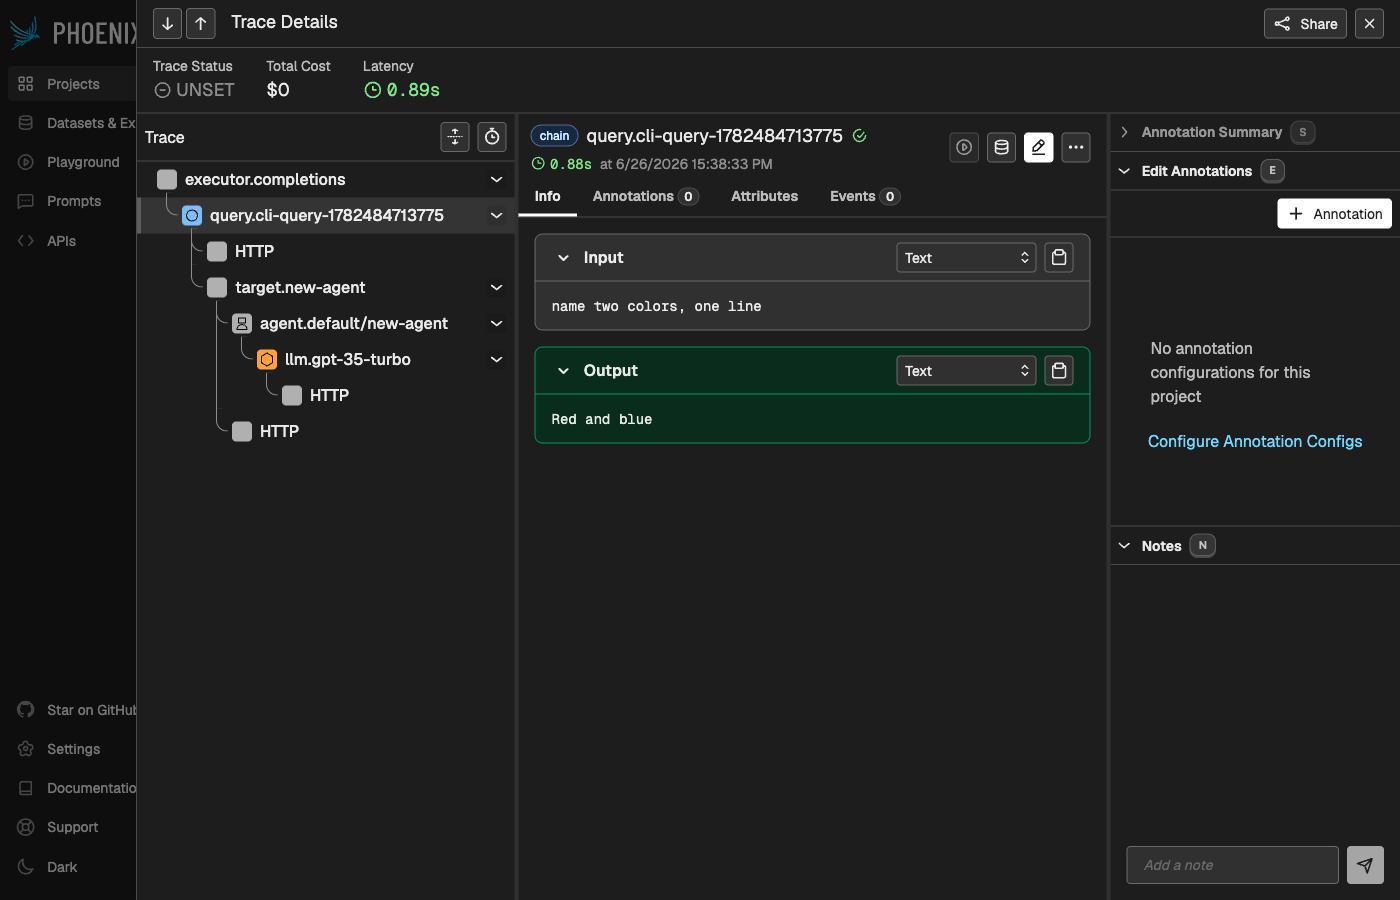Select the LLM icon for llm.gpt-35-turbo
Screen dimensions: 1400x900
[x=267, y=359]
